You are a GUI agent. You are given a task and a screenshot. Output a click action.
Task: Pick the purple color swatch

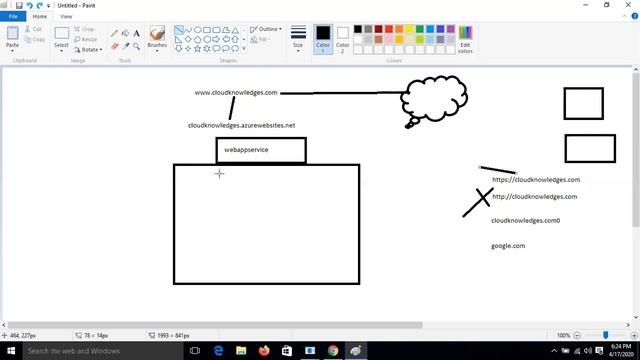coord(451,29)
